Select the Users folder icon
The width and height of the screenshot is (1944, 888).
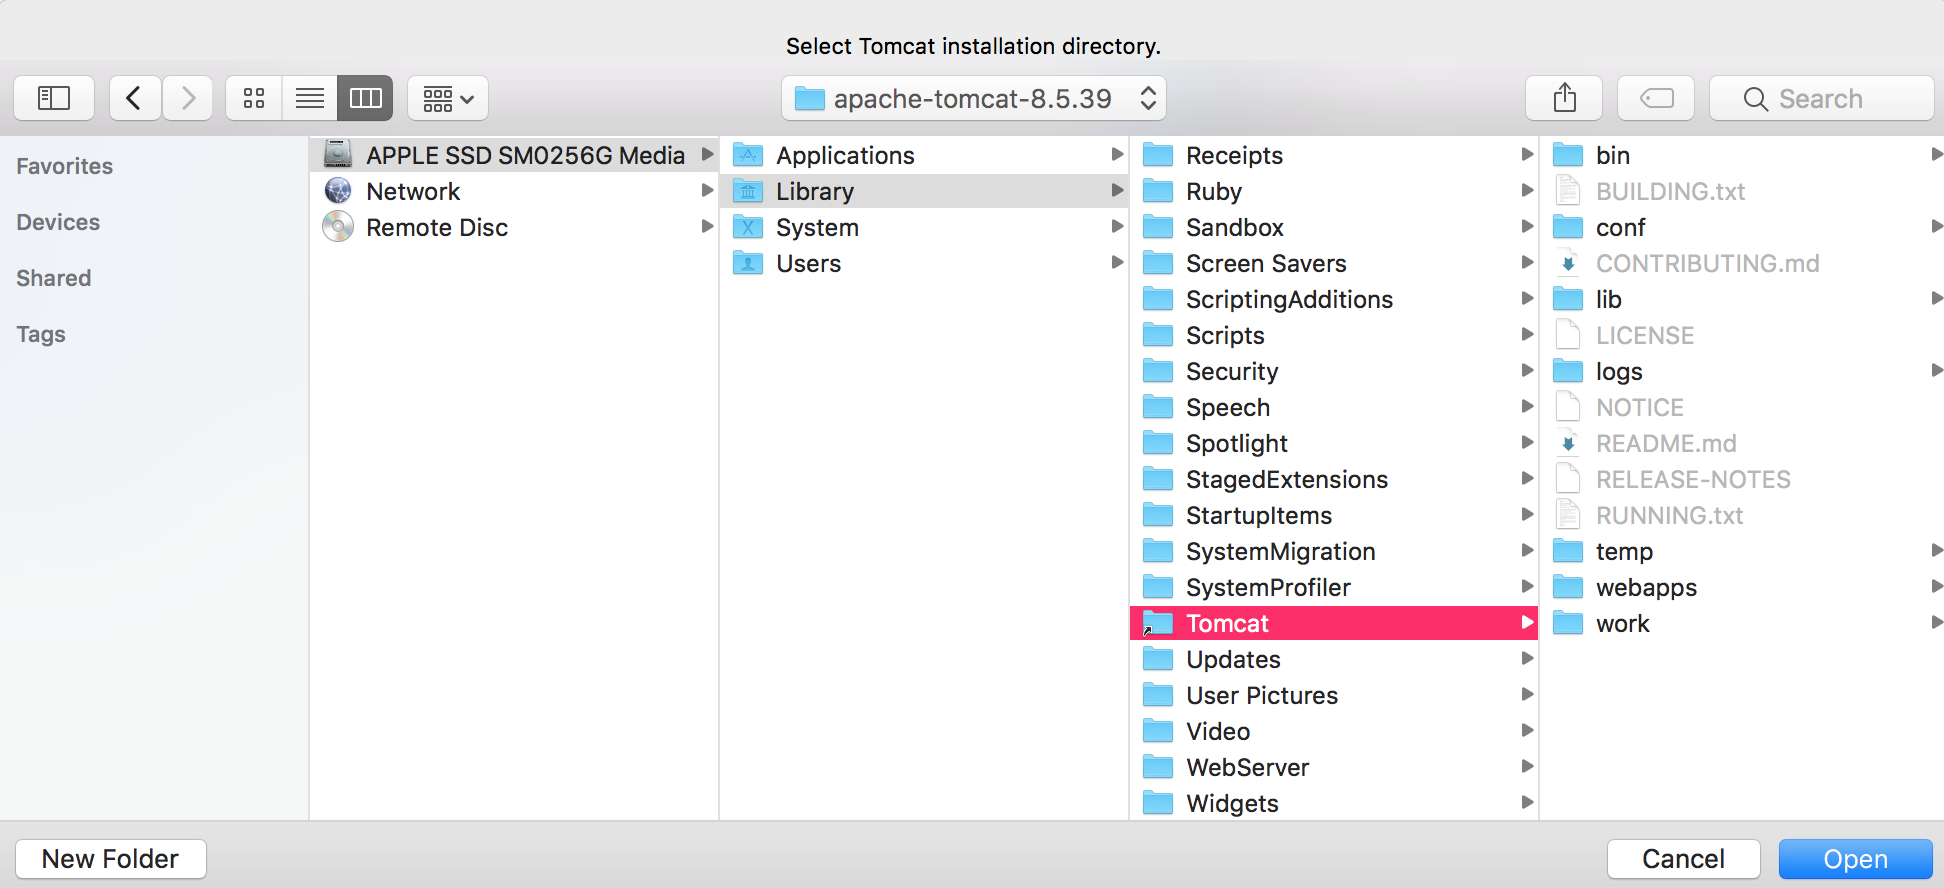748,263
